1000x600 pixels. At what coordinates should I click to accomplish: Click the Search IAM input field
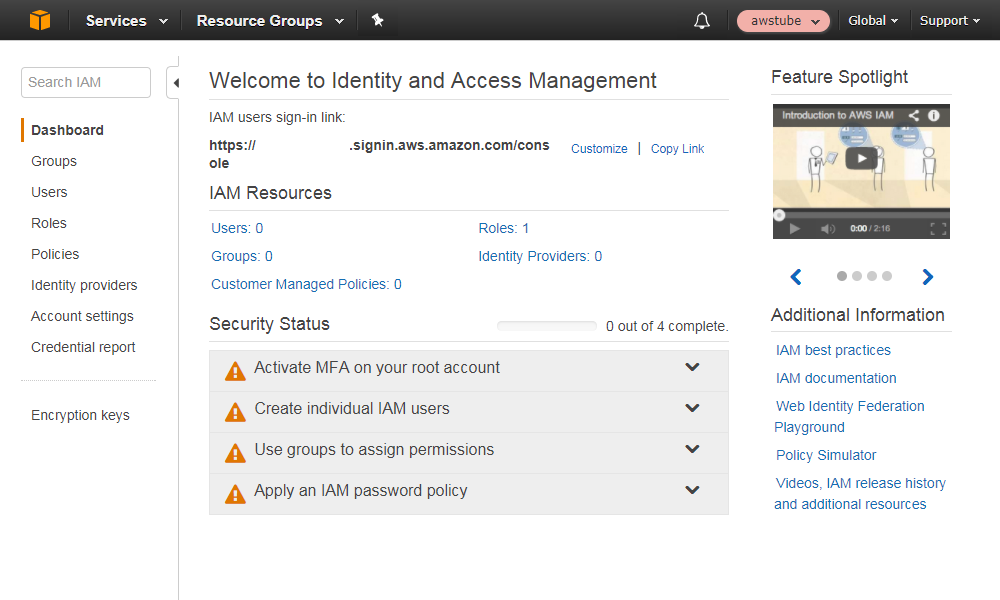pyautogui.click(x=85, y=83)
